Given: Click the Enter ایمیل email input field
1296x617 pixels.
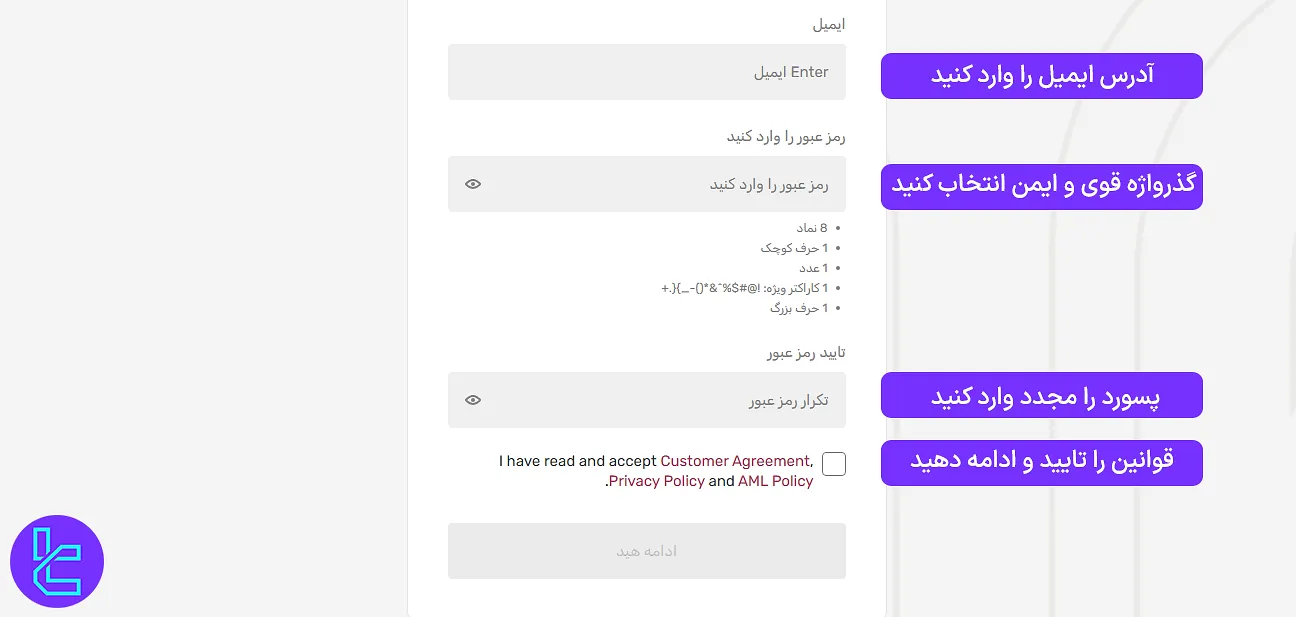Looking at the screenshot, I should click(x=646, y=71).
